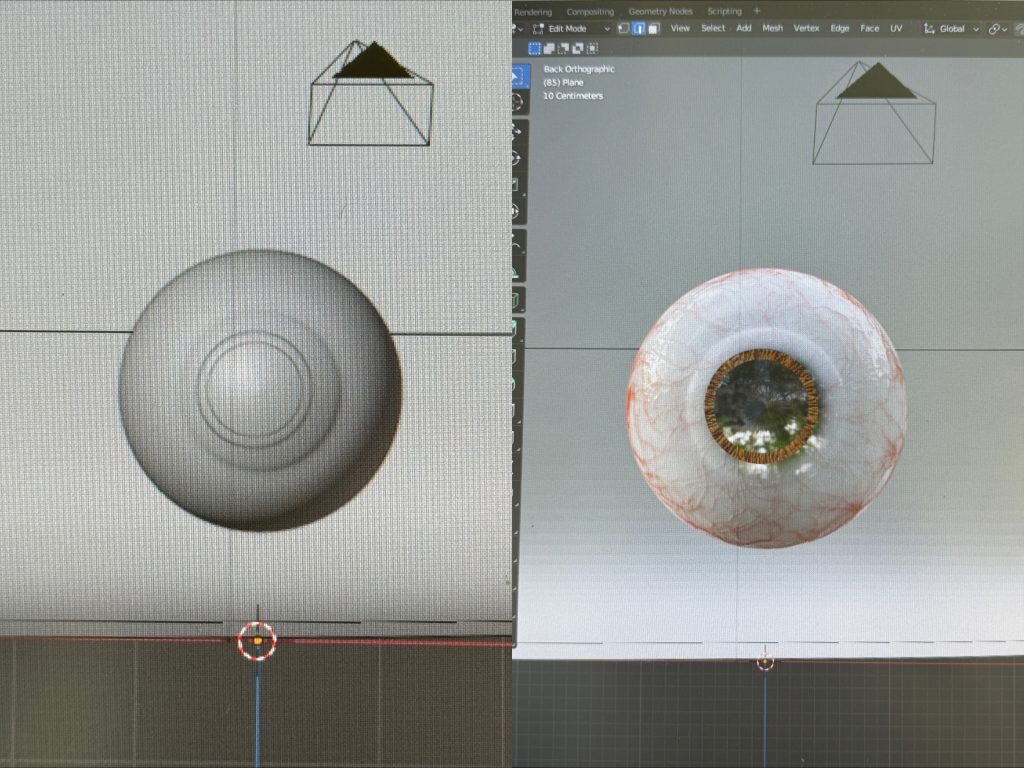Image resolution: width=1024 pixels, height=768 pixels.
Task: Choose the Move tool in toolbar
Action: 518,131
